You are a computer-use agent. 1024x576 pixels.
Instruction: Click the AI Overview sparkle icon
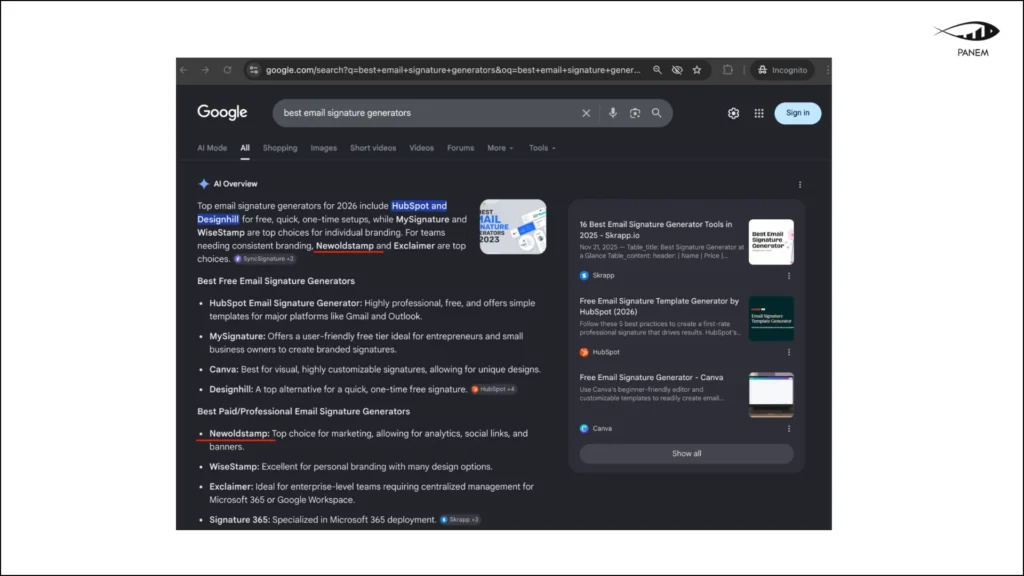click(204, 184)
